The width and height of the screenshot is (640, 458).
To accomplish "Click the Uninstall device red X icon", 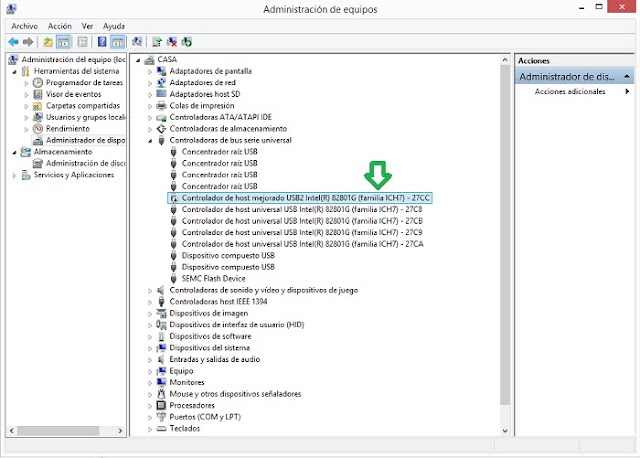I will (172, 42).
